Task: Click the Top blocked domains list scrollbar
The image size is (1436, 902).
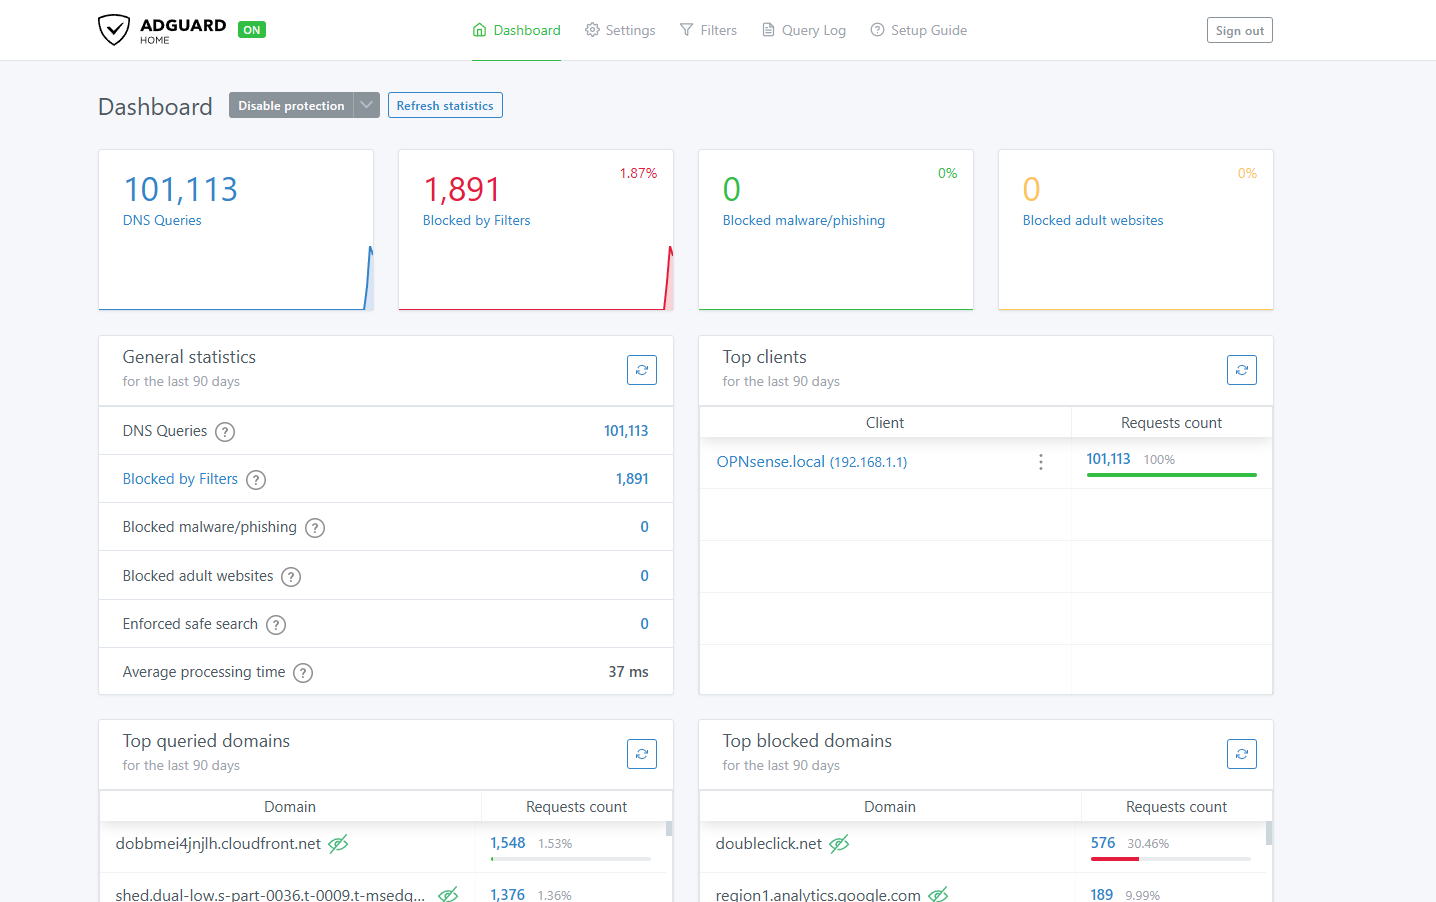Action: coord(1269,834)
